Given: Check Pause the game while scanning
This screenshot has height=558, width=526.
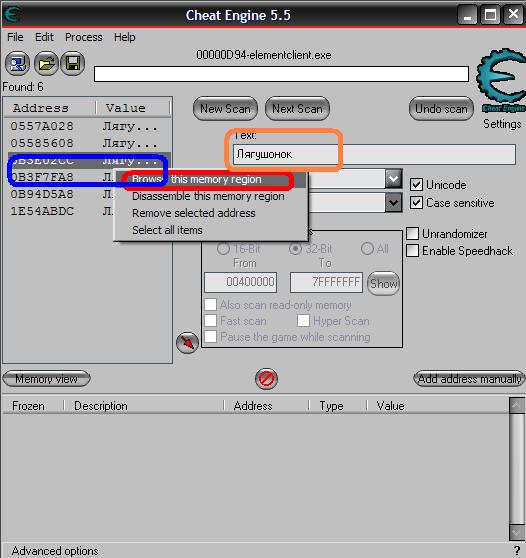Looking at the screenshot, I should [x=210, y=336].
